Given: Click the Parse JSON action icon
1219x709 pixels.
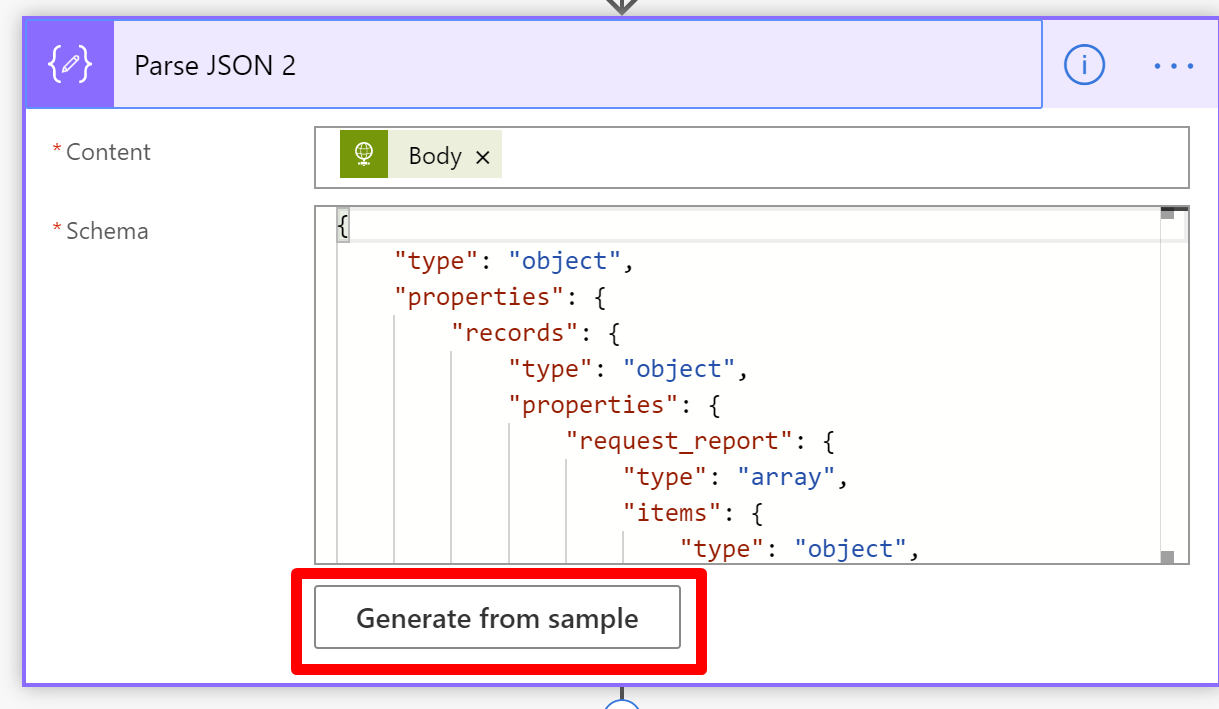Looking at the screenshot, I should (69, 66).
